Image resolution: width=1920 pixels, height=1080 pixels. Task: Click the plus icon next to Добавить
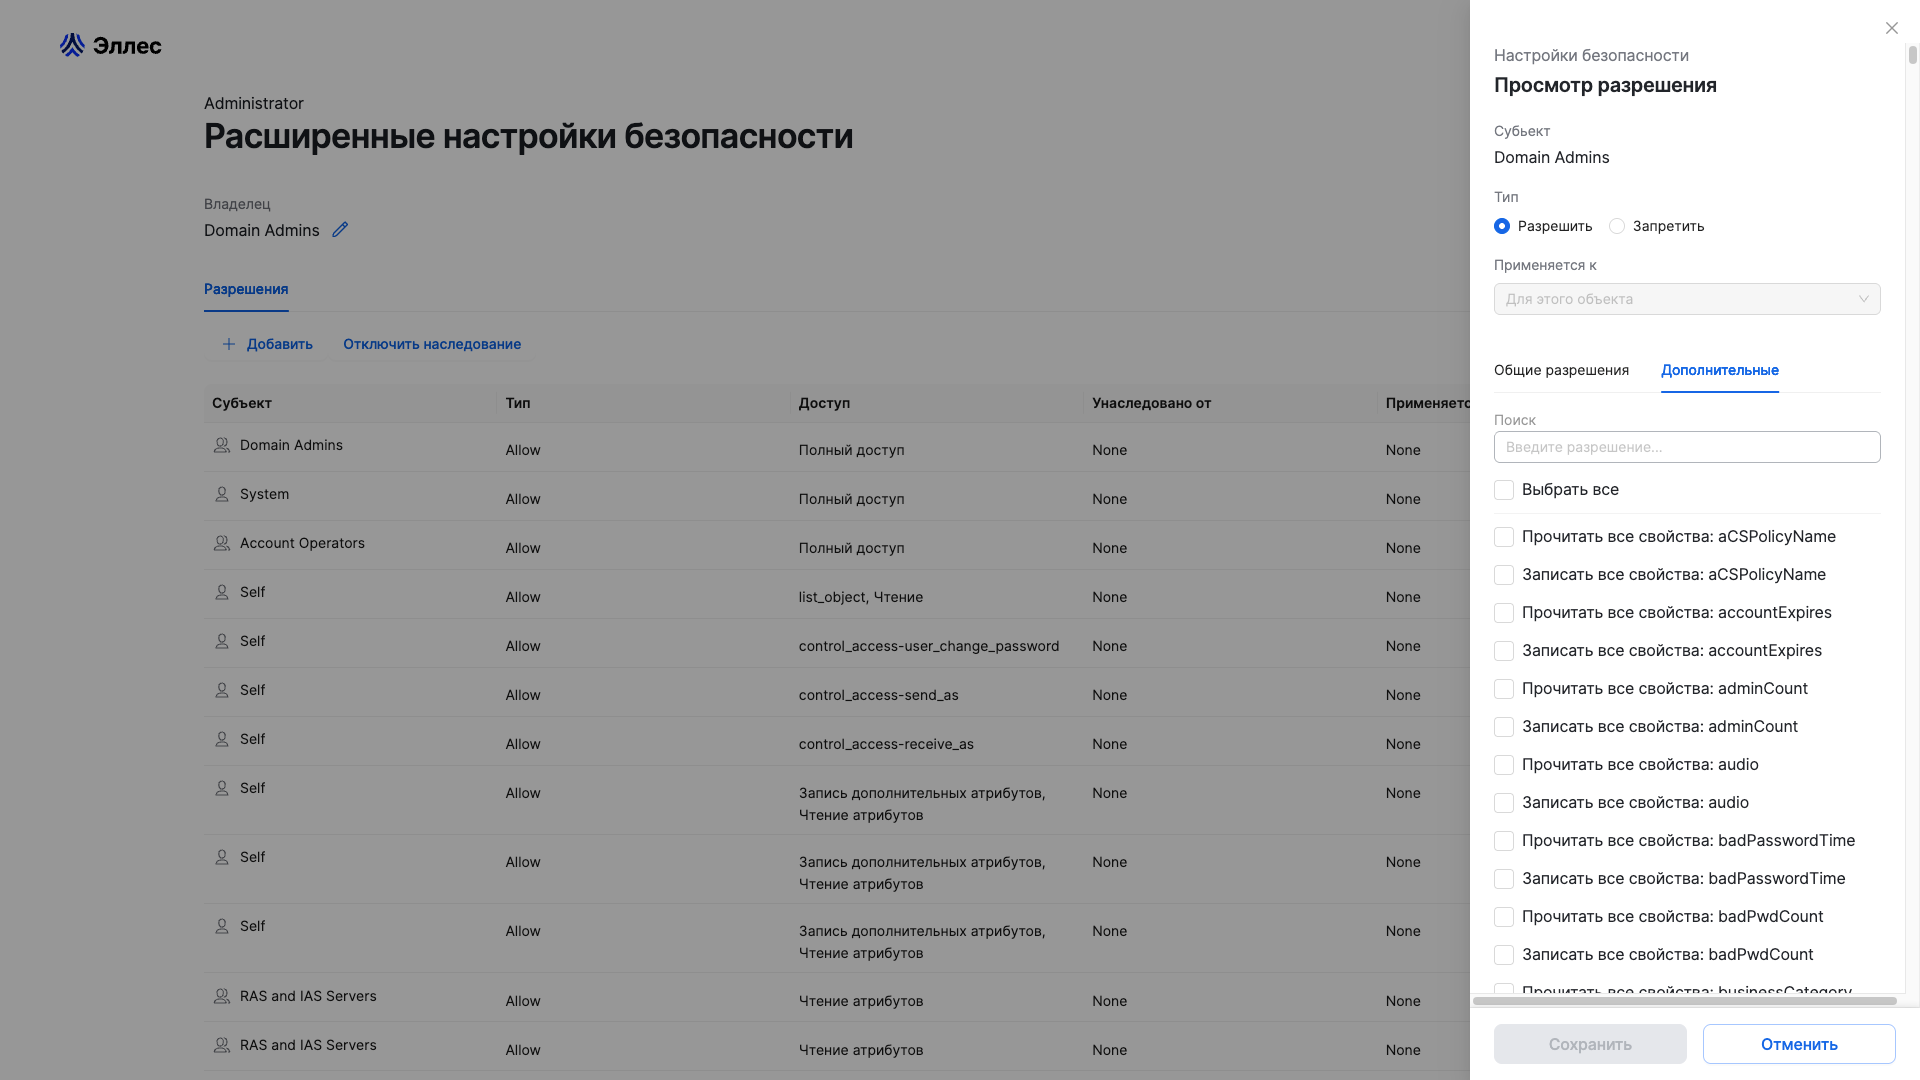[229, 344]
